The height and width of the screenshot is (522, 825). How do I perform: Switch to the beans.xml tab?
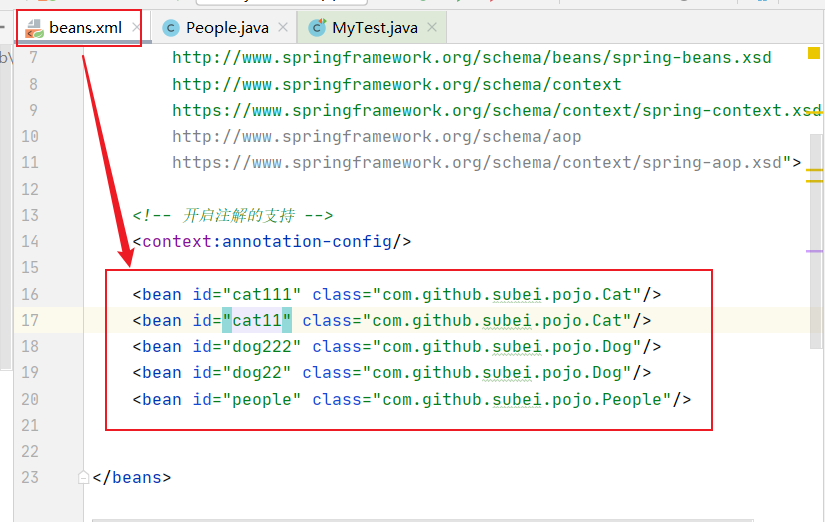[x=85, y=28]
